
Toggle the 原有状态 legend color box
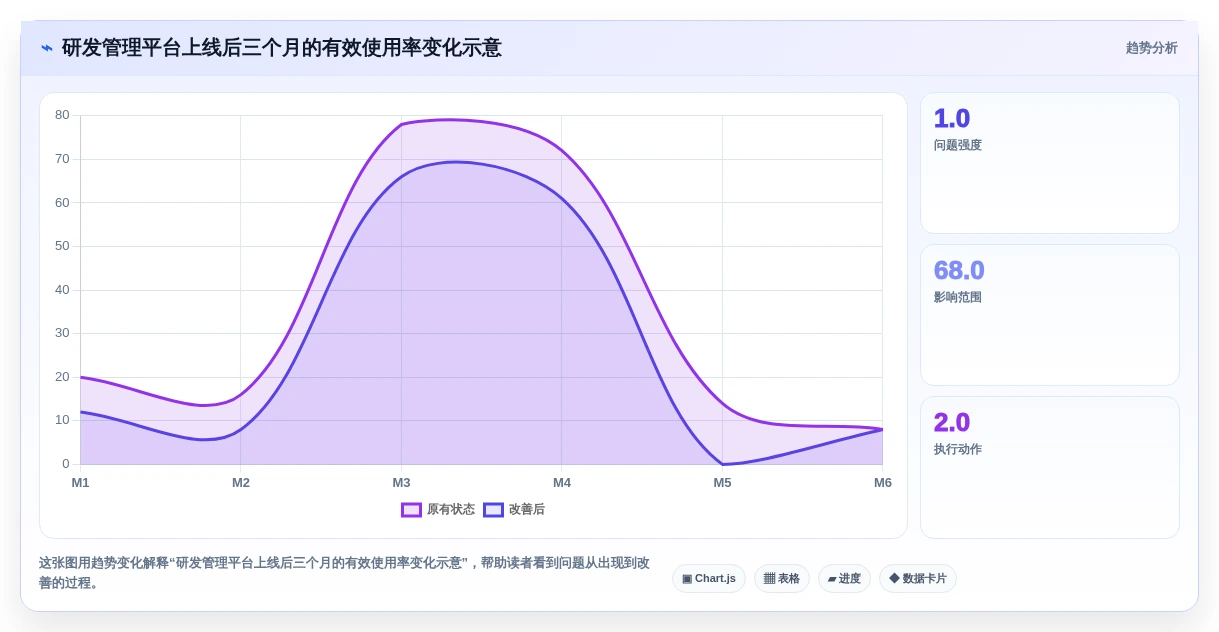coord(411,509)
